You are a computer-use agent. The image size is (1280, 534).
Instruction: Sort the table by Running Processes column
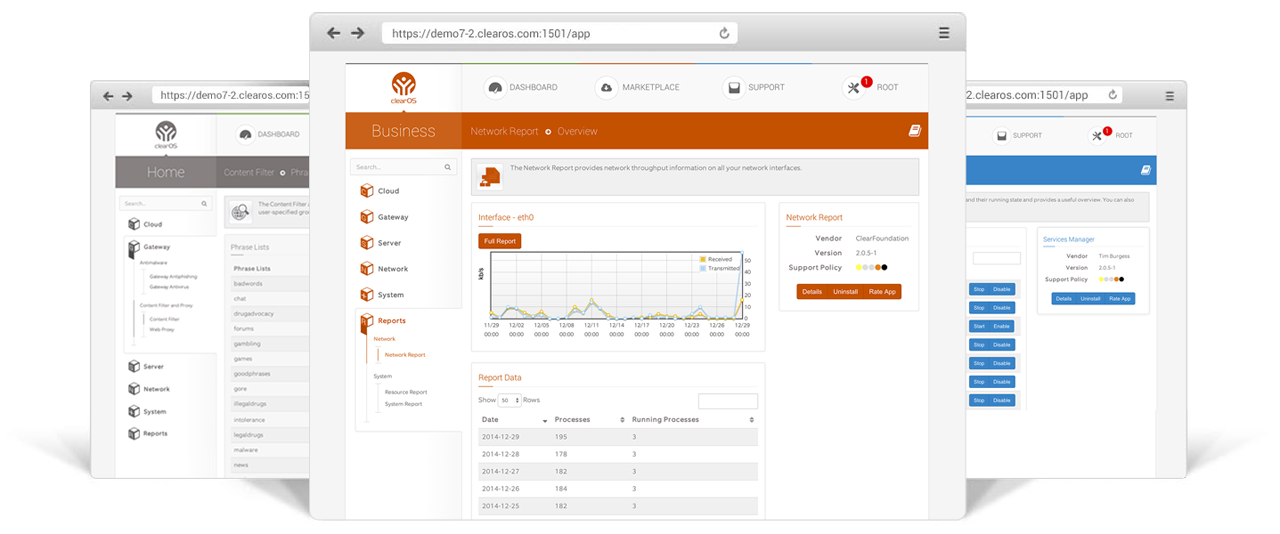click(x=693, y=420)
